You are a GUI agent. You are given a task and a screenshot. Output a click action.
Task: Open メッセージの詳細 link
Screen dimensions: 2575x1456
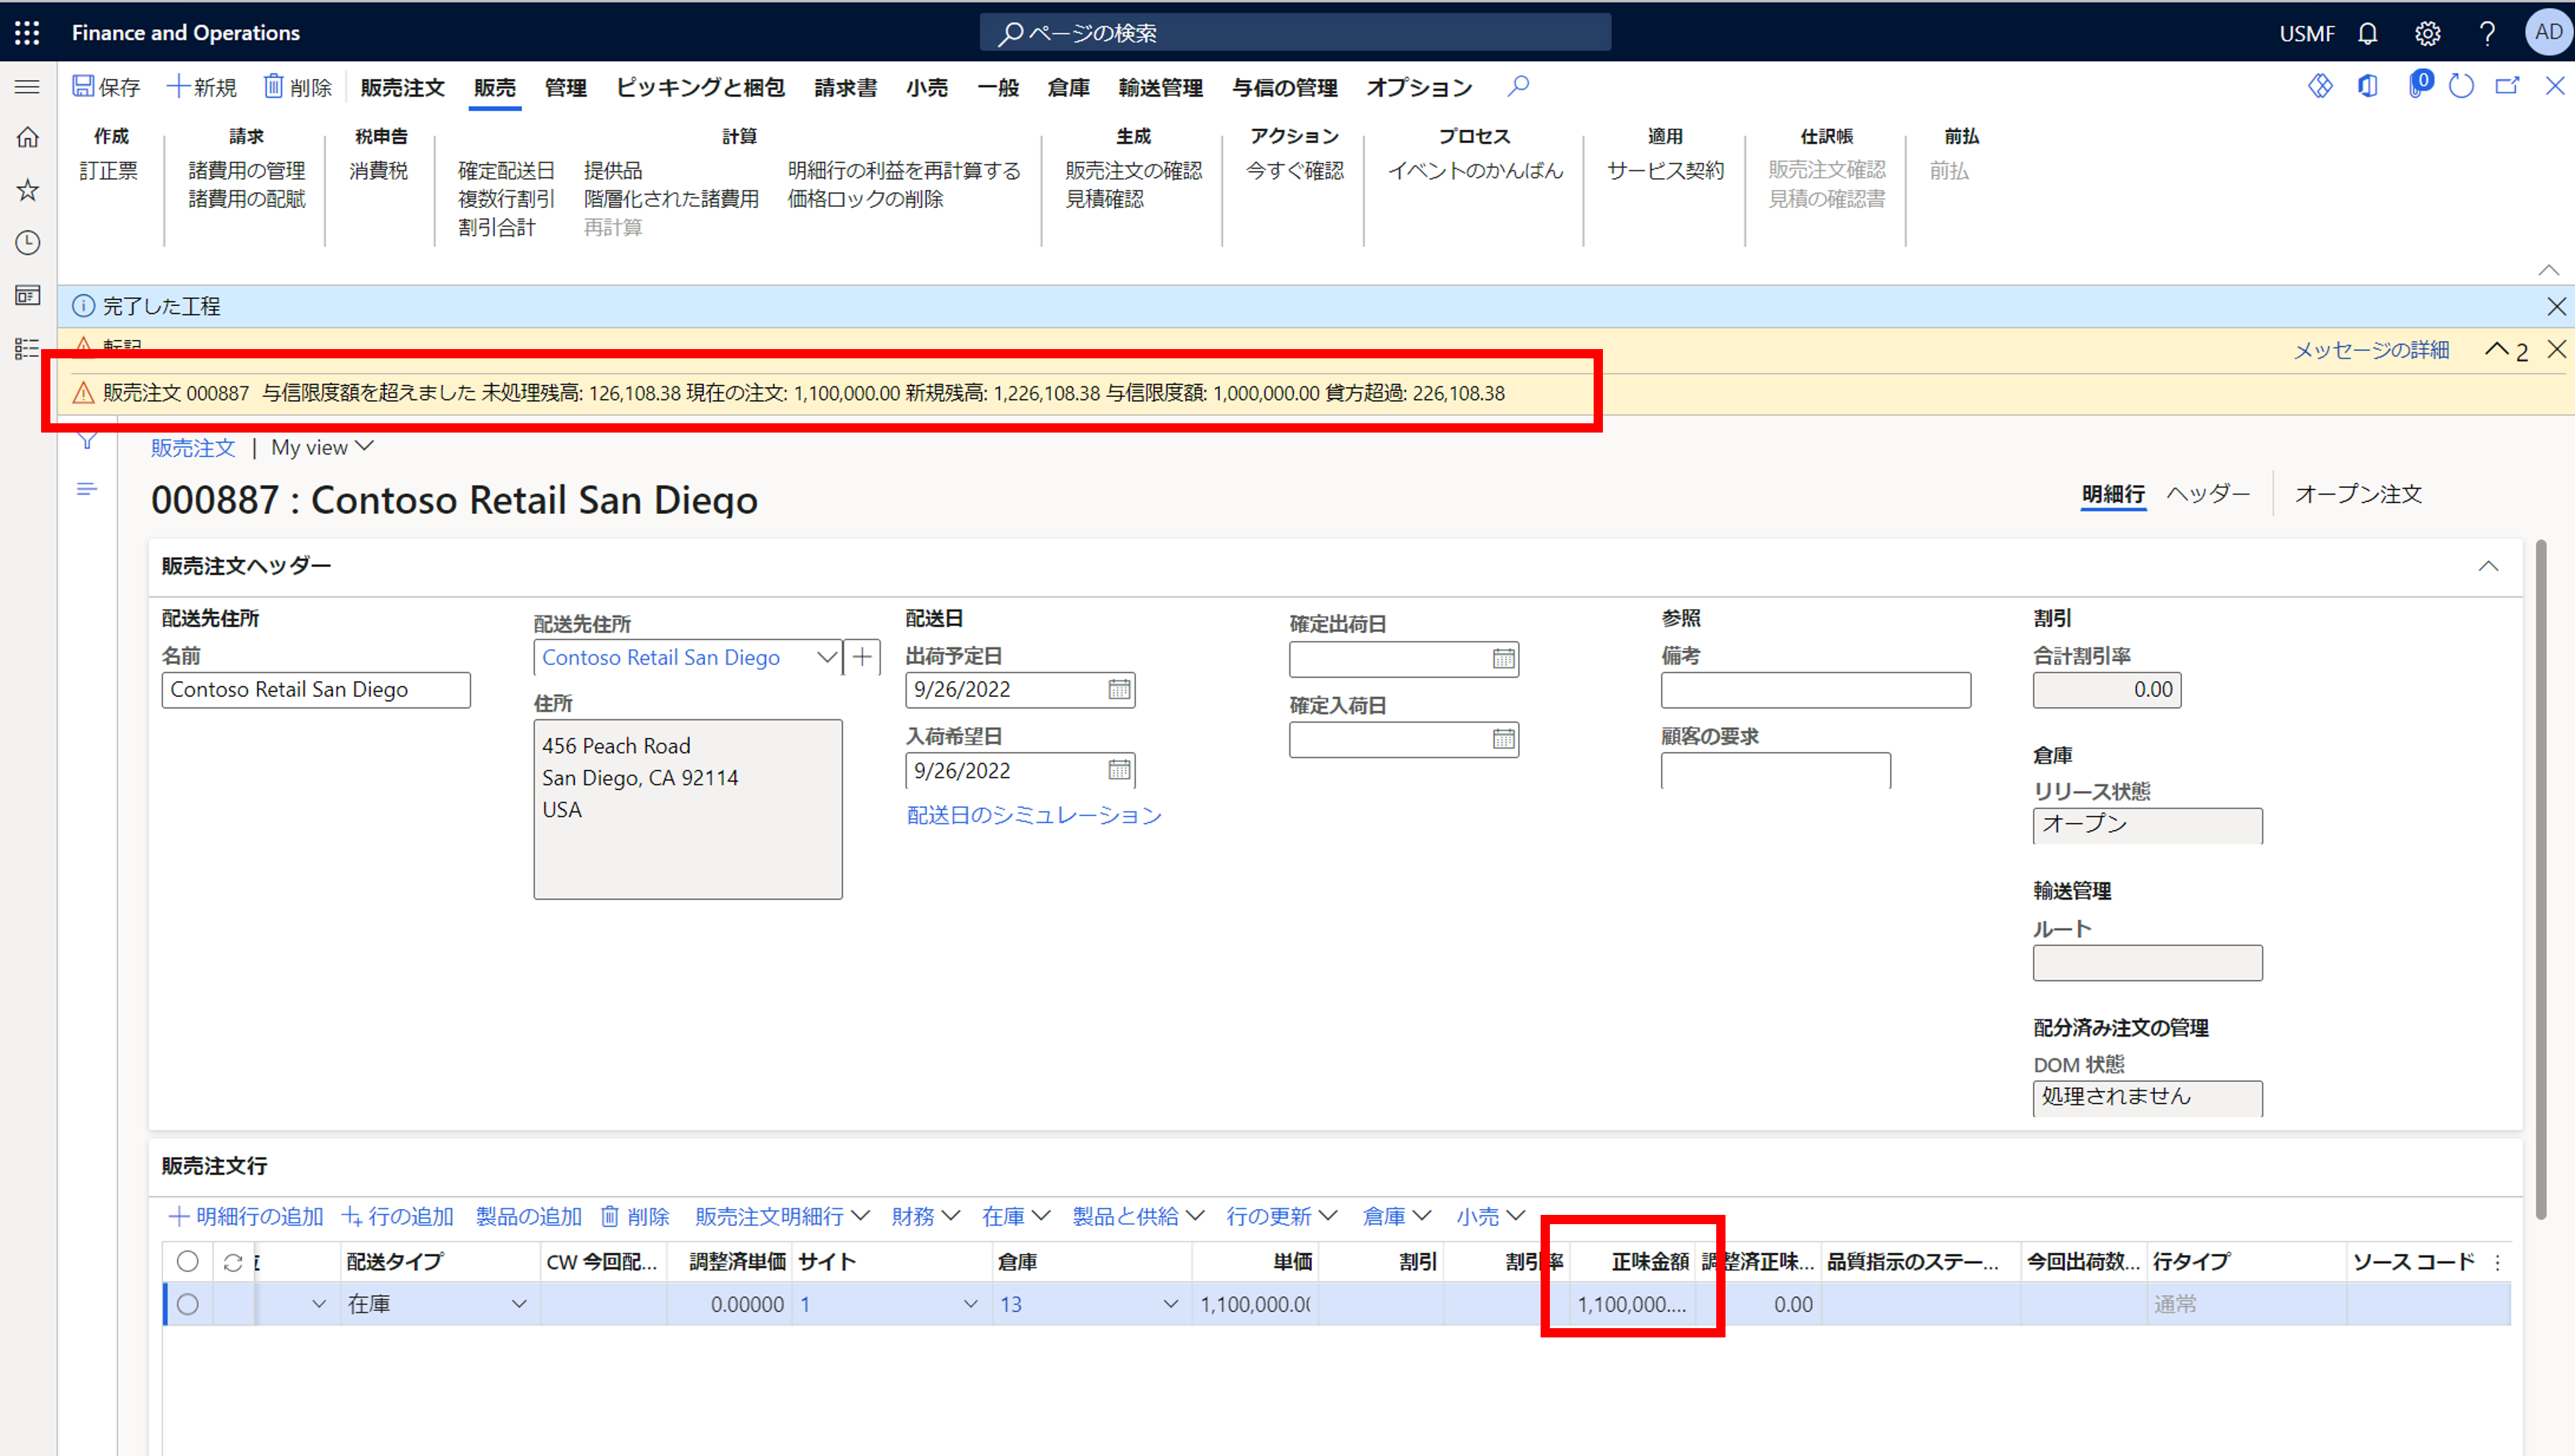(x=2371, y=350)
